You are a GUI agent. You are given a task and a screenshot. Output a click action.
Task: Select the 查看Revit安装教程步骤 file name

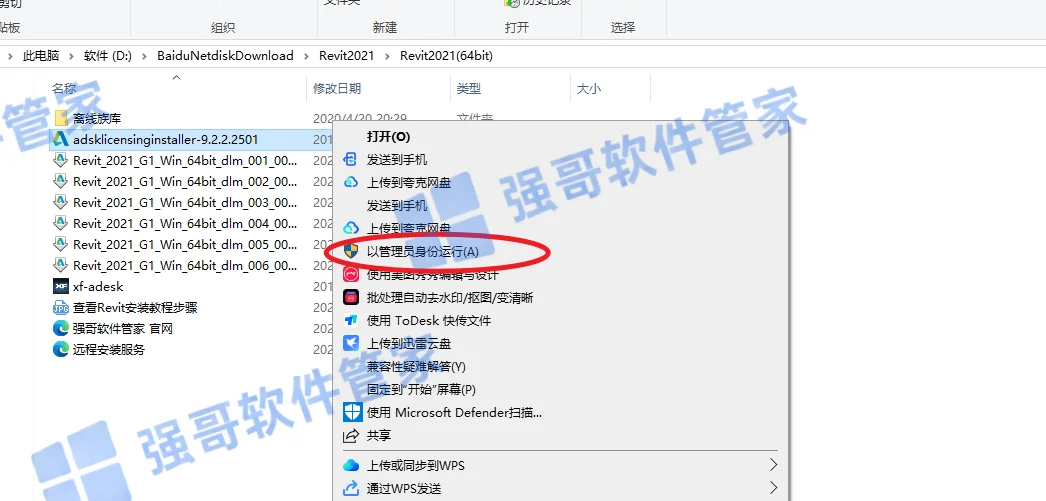coord(135,308)
